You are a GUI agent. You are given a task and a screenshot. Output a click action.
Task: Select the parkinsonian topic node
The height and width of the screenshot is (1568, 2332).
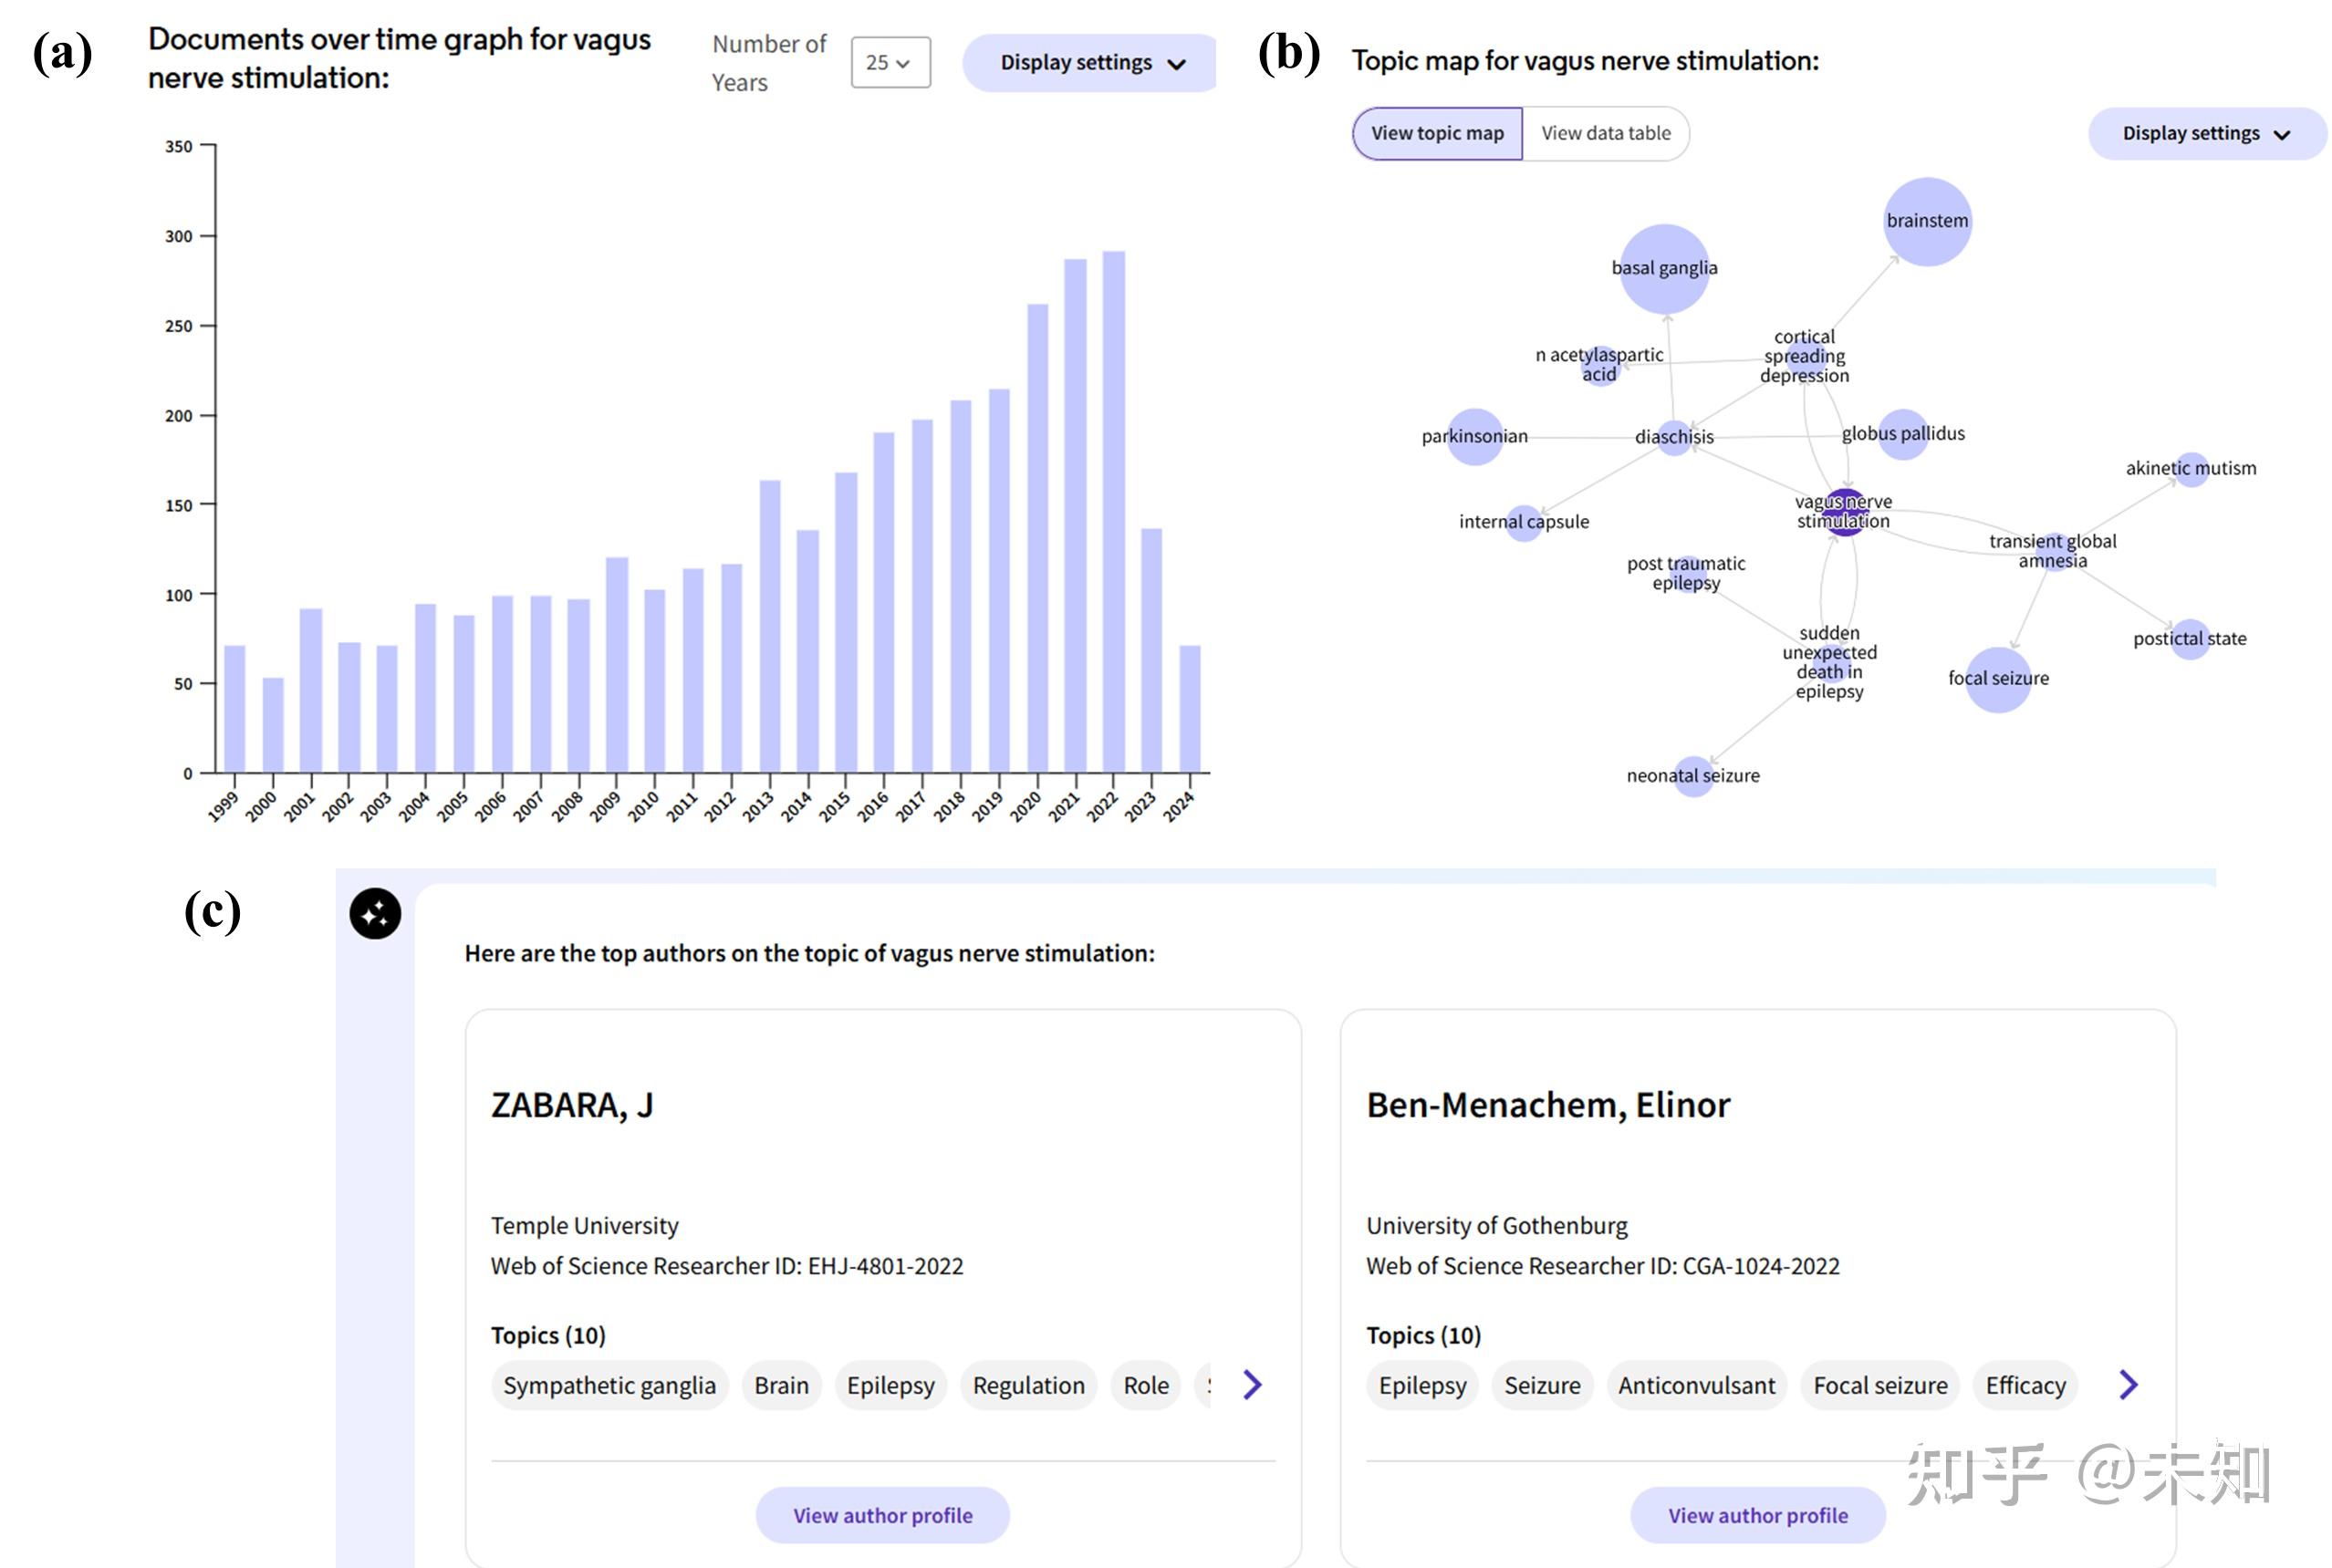coord(1474,437)
